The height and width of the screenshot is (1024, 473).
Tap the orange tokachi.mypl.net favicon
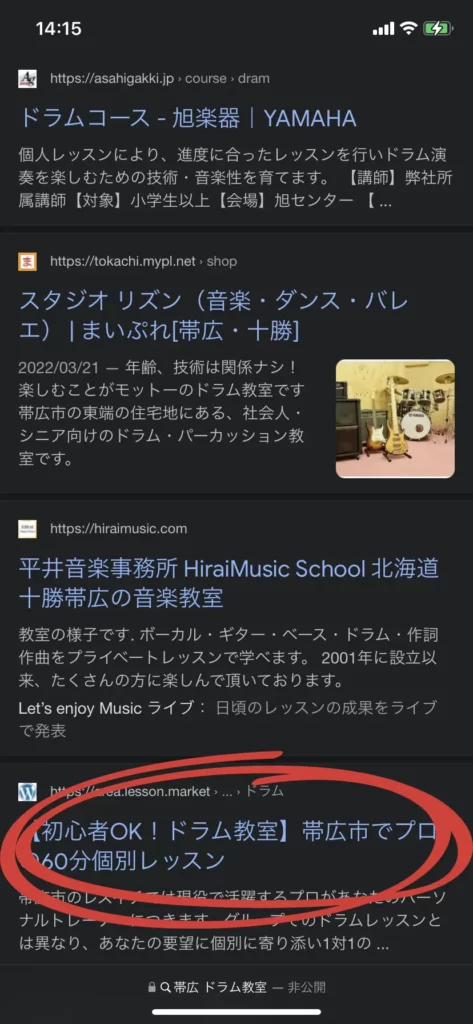tap(27, 261)
